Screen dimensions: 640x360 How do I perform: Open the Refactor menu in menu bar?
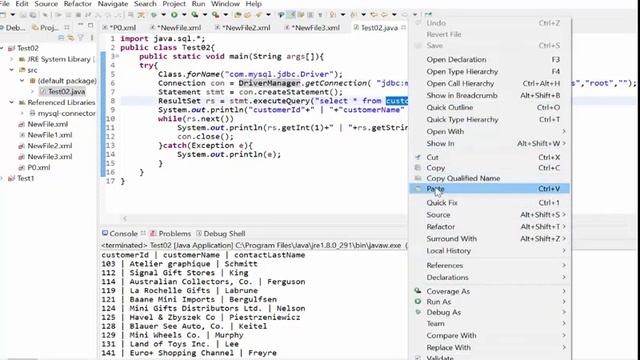78,4
